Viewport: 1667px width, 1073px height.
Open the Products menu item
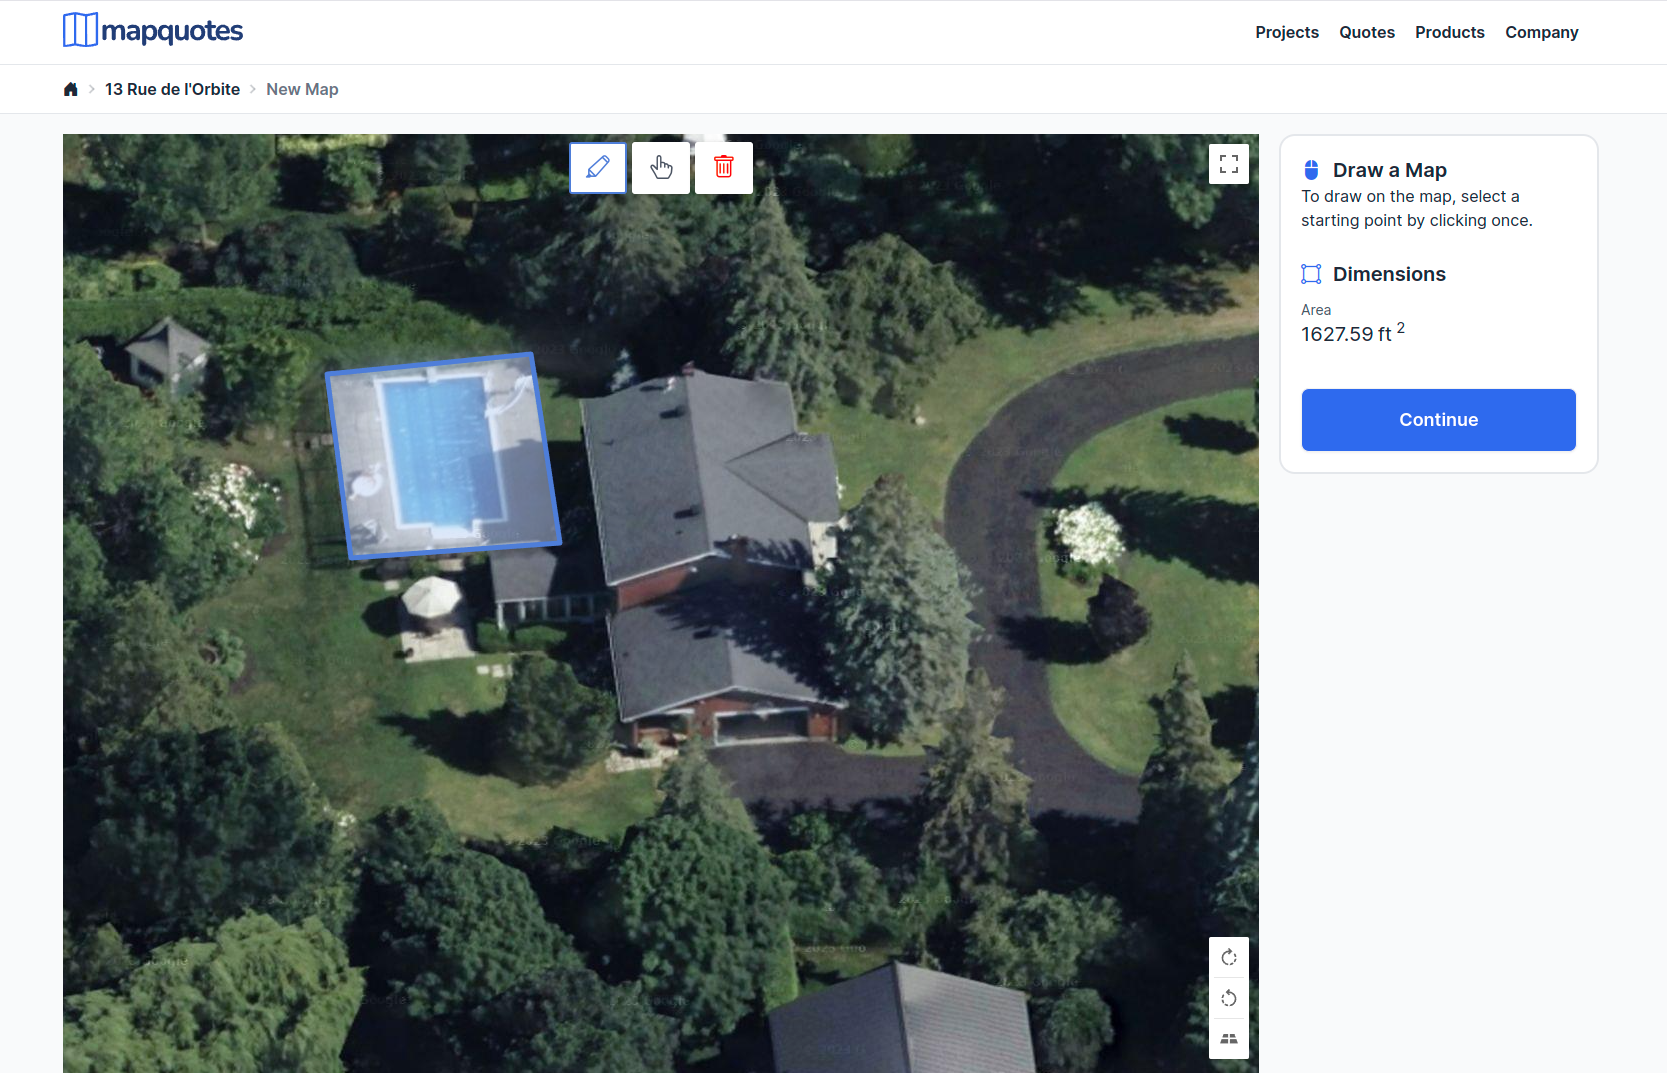click(1449, 32)
